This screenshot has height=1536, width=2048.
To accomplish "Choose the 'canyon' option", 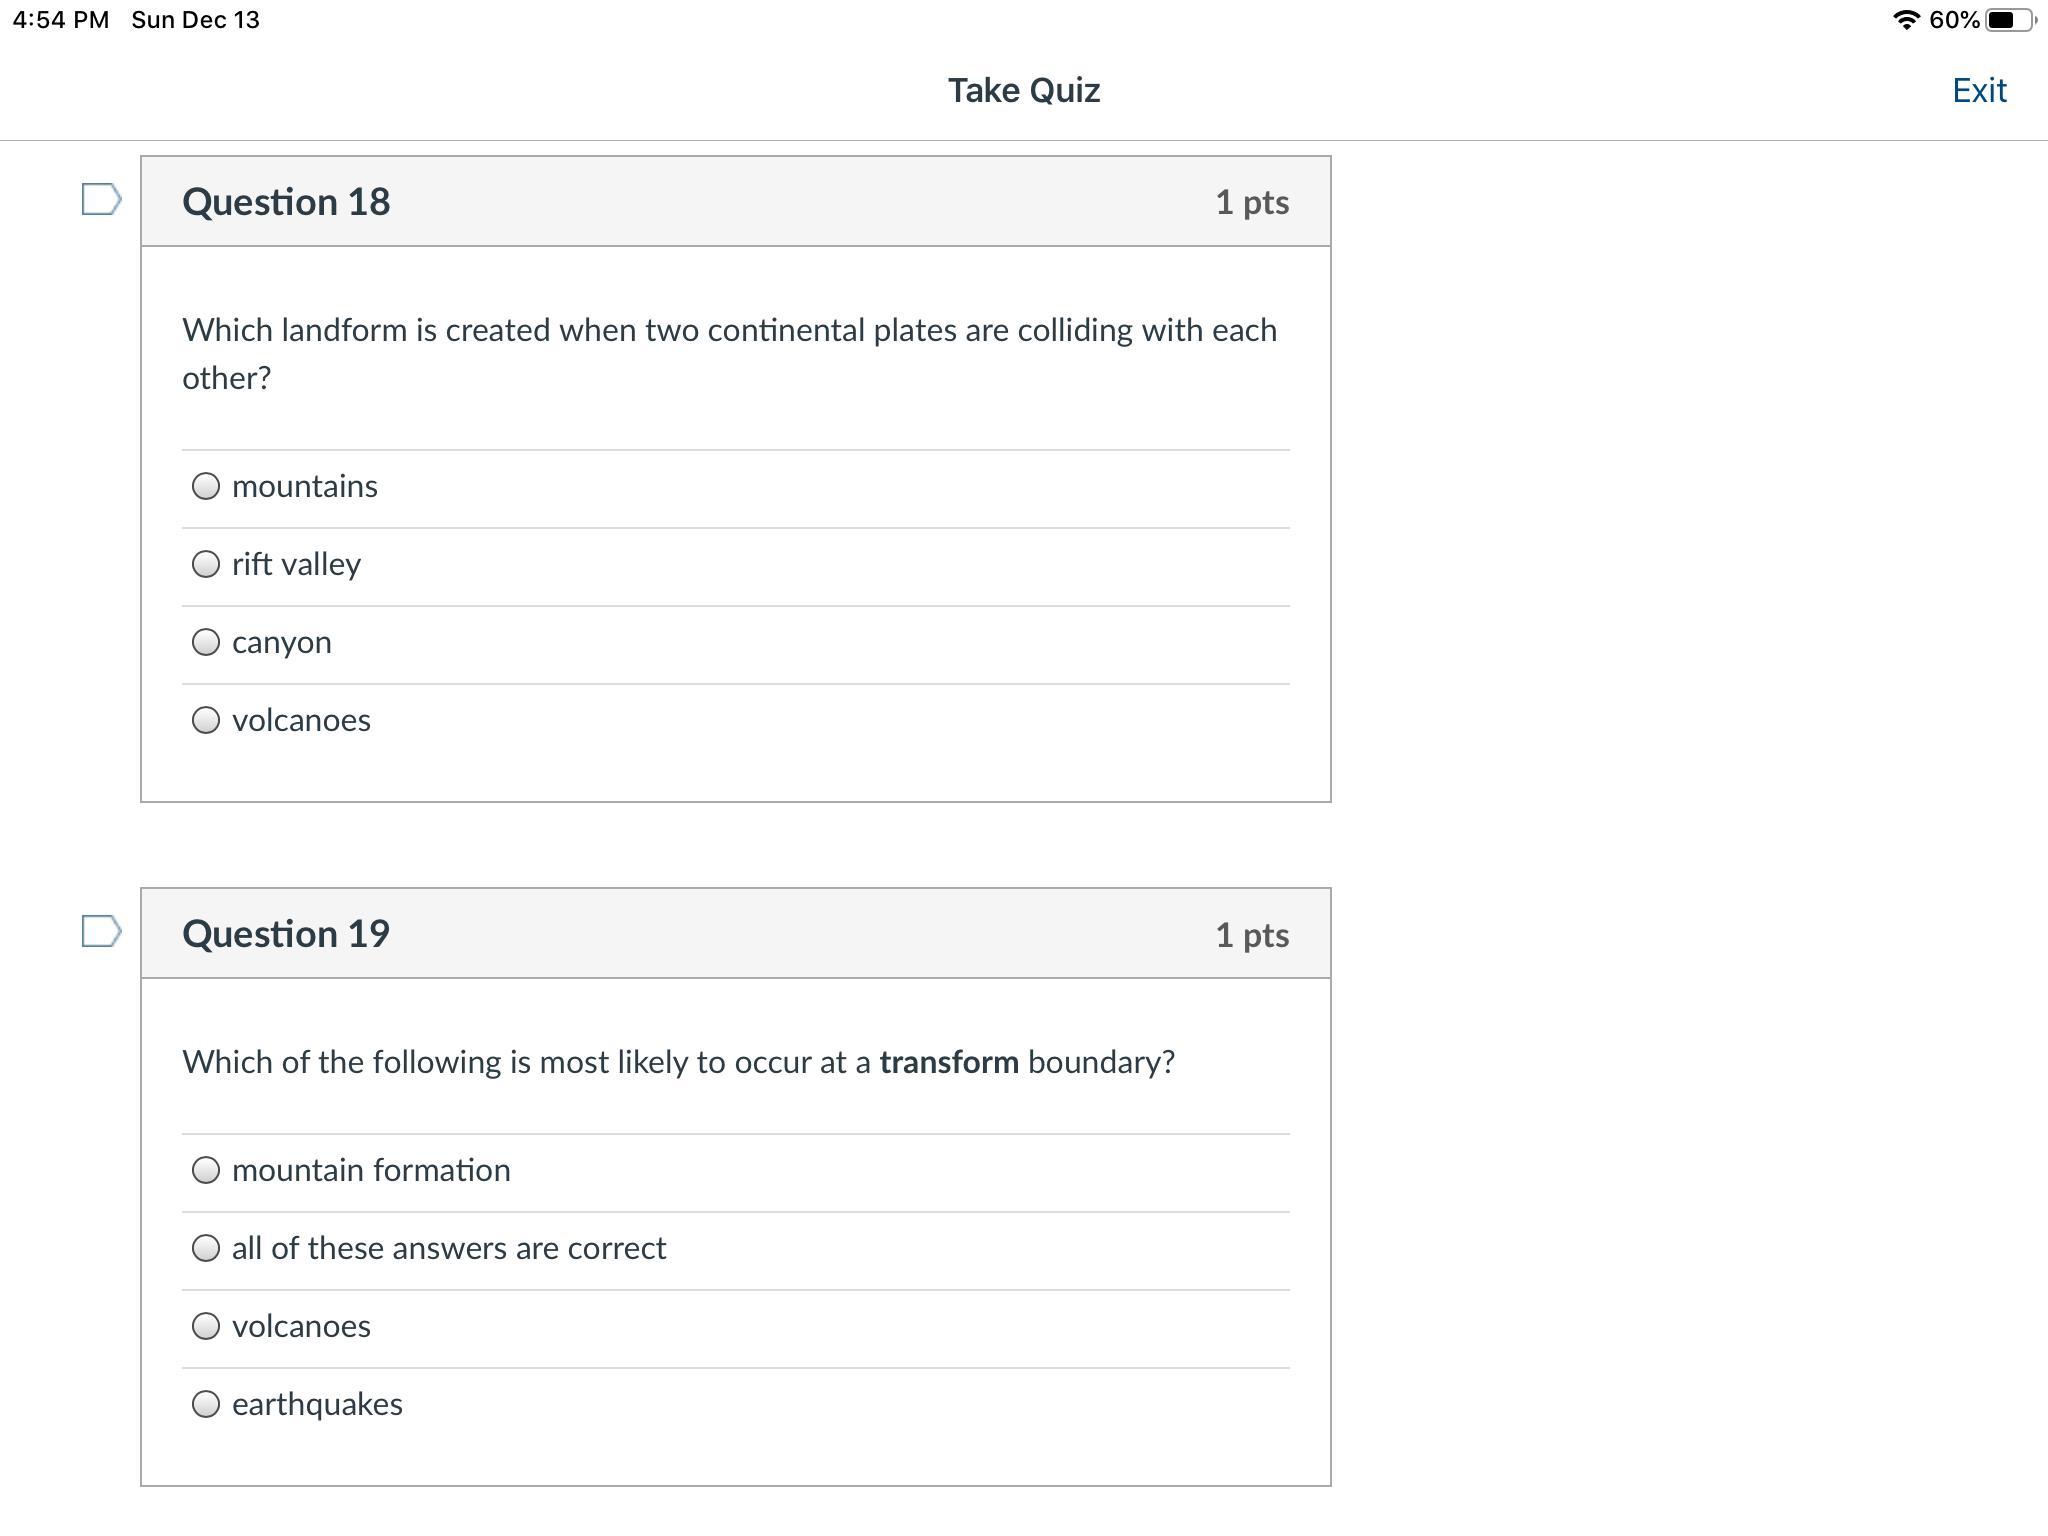I will coord(206,642).
